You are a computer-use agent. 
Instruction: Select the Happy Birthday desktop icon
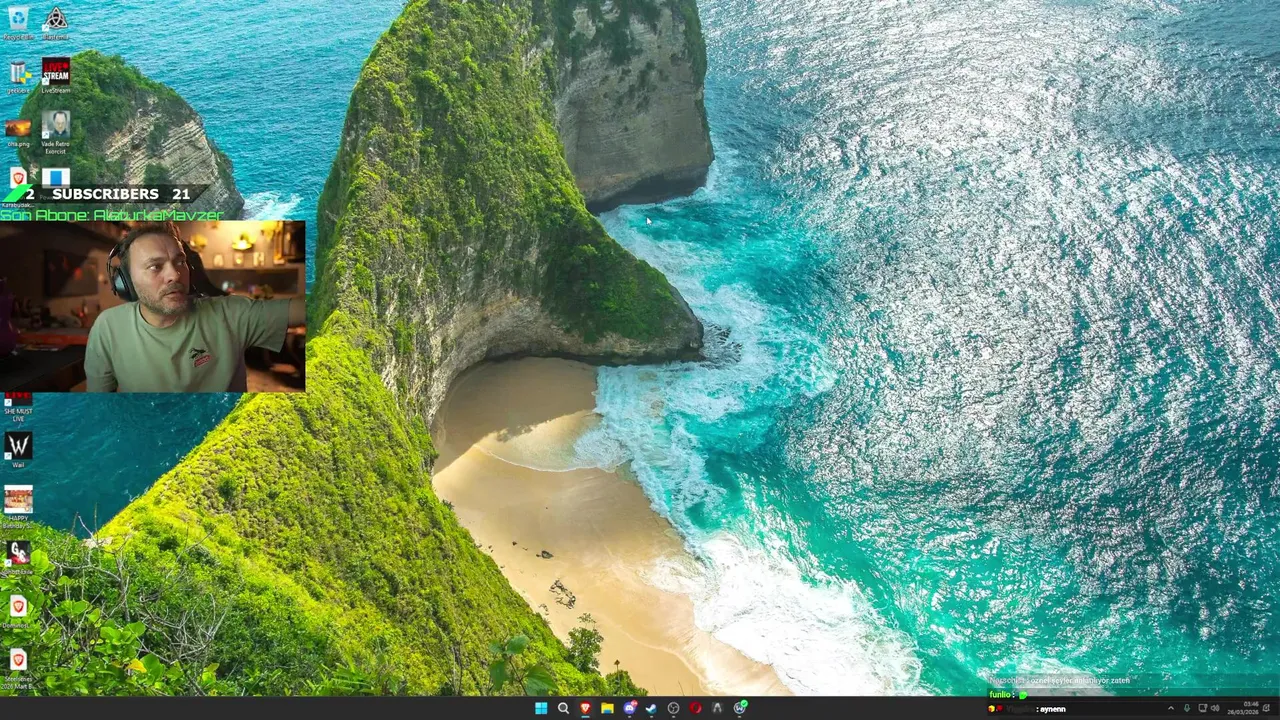point(18,505)
